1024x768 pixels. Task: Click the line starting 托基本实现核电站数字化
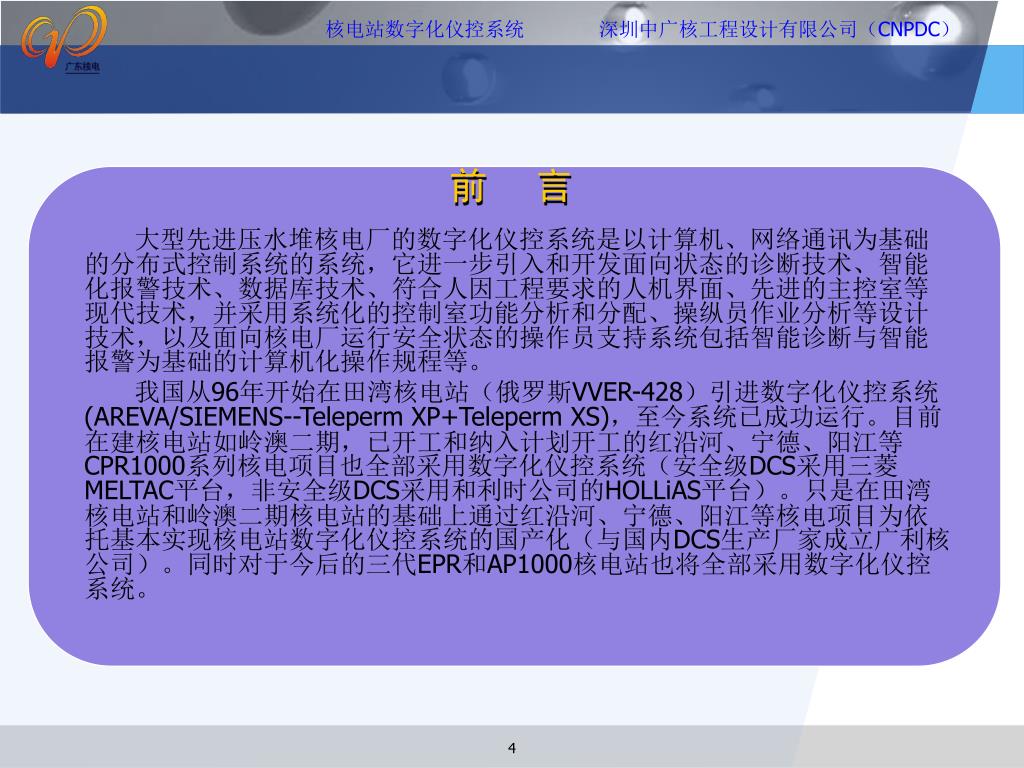[517, 539]
